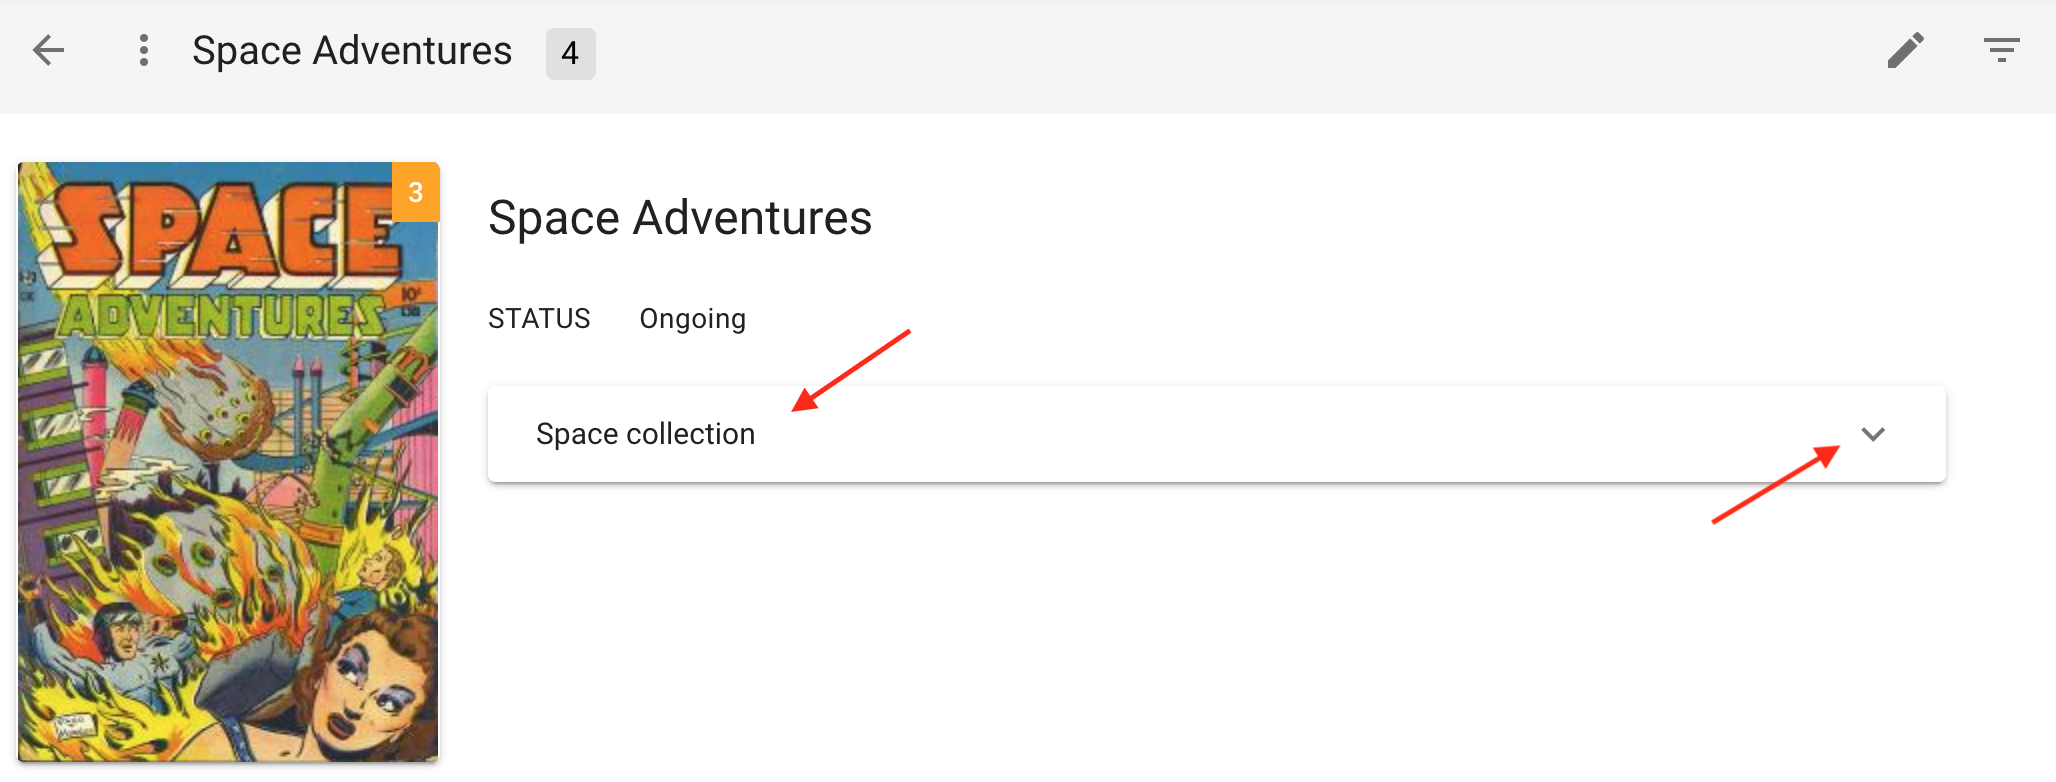Click the pencil edit series icon
This screenshot has height=782, width=2056.
point(1905,51)
